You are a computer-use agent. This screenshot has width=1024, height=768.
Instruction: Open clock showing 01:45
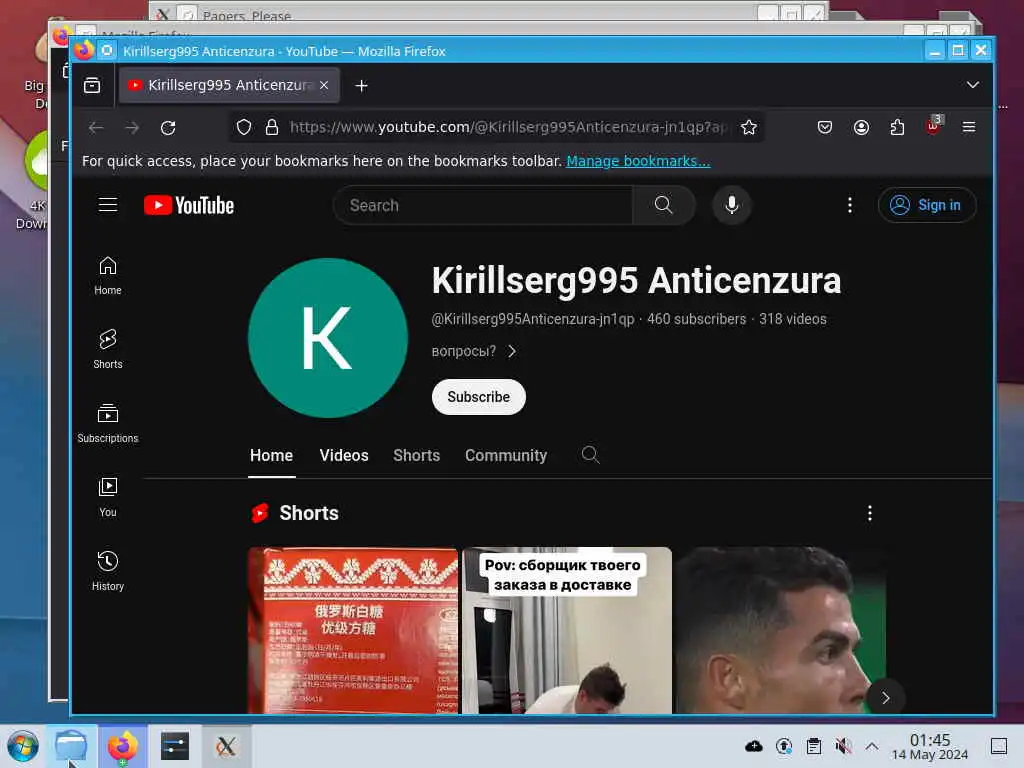pos(929,746)
